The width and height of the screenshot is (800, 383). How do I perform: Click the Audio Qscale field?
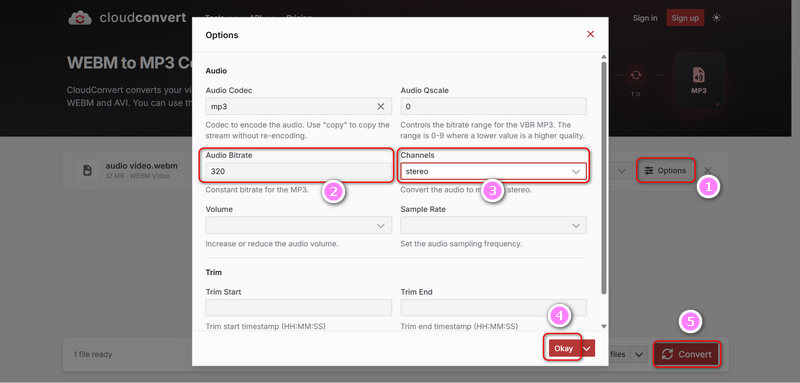tap(493, 107)
